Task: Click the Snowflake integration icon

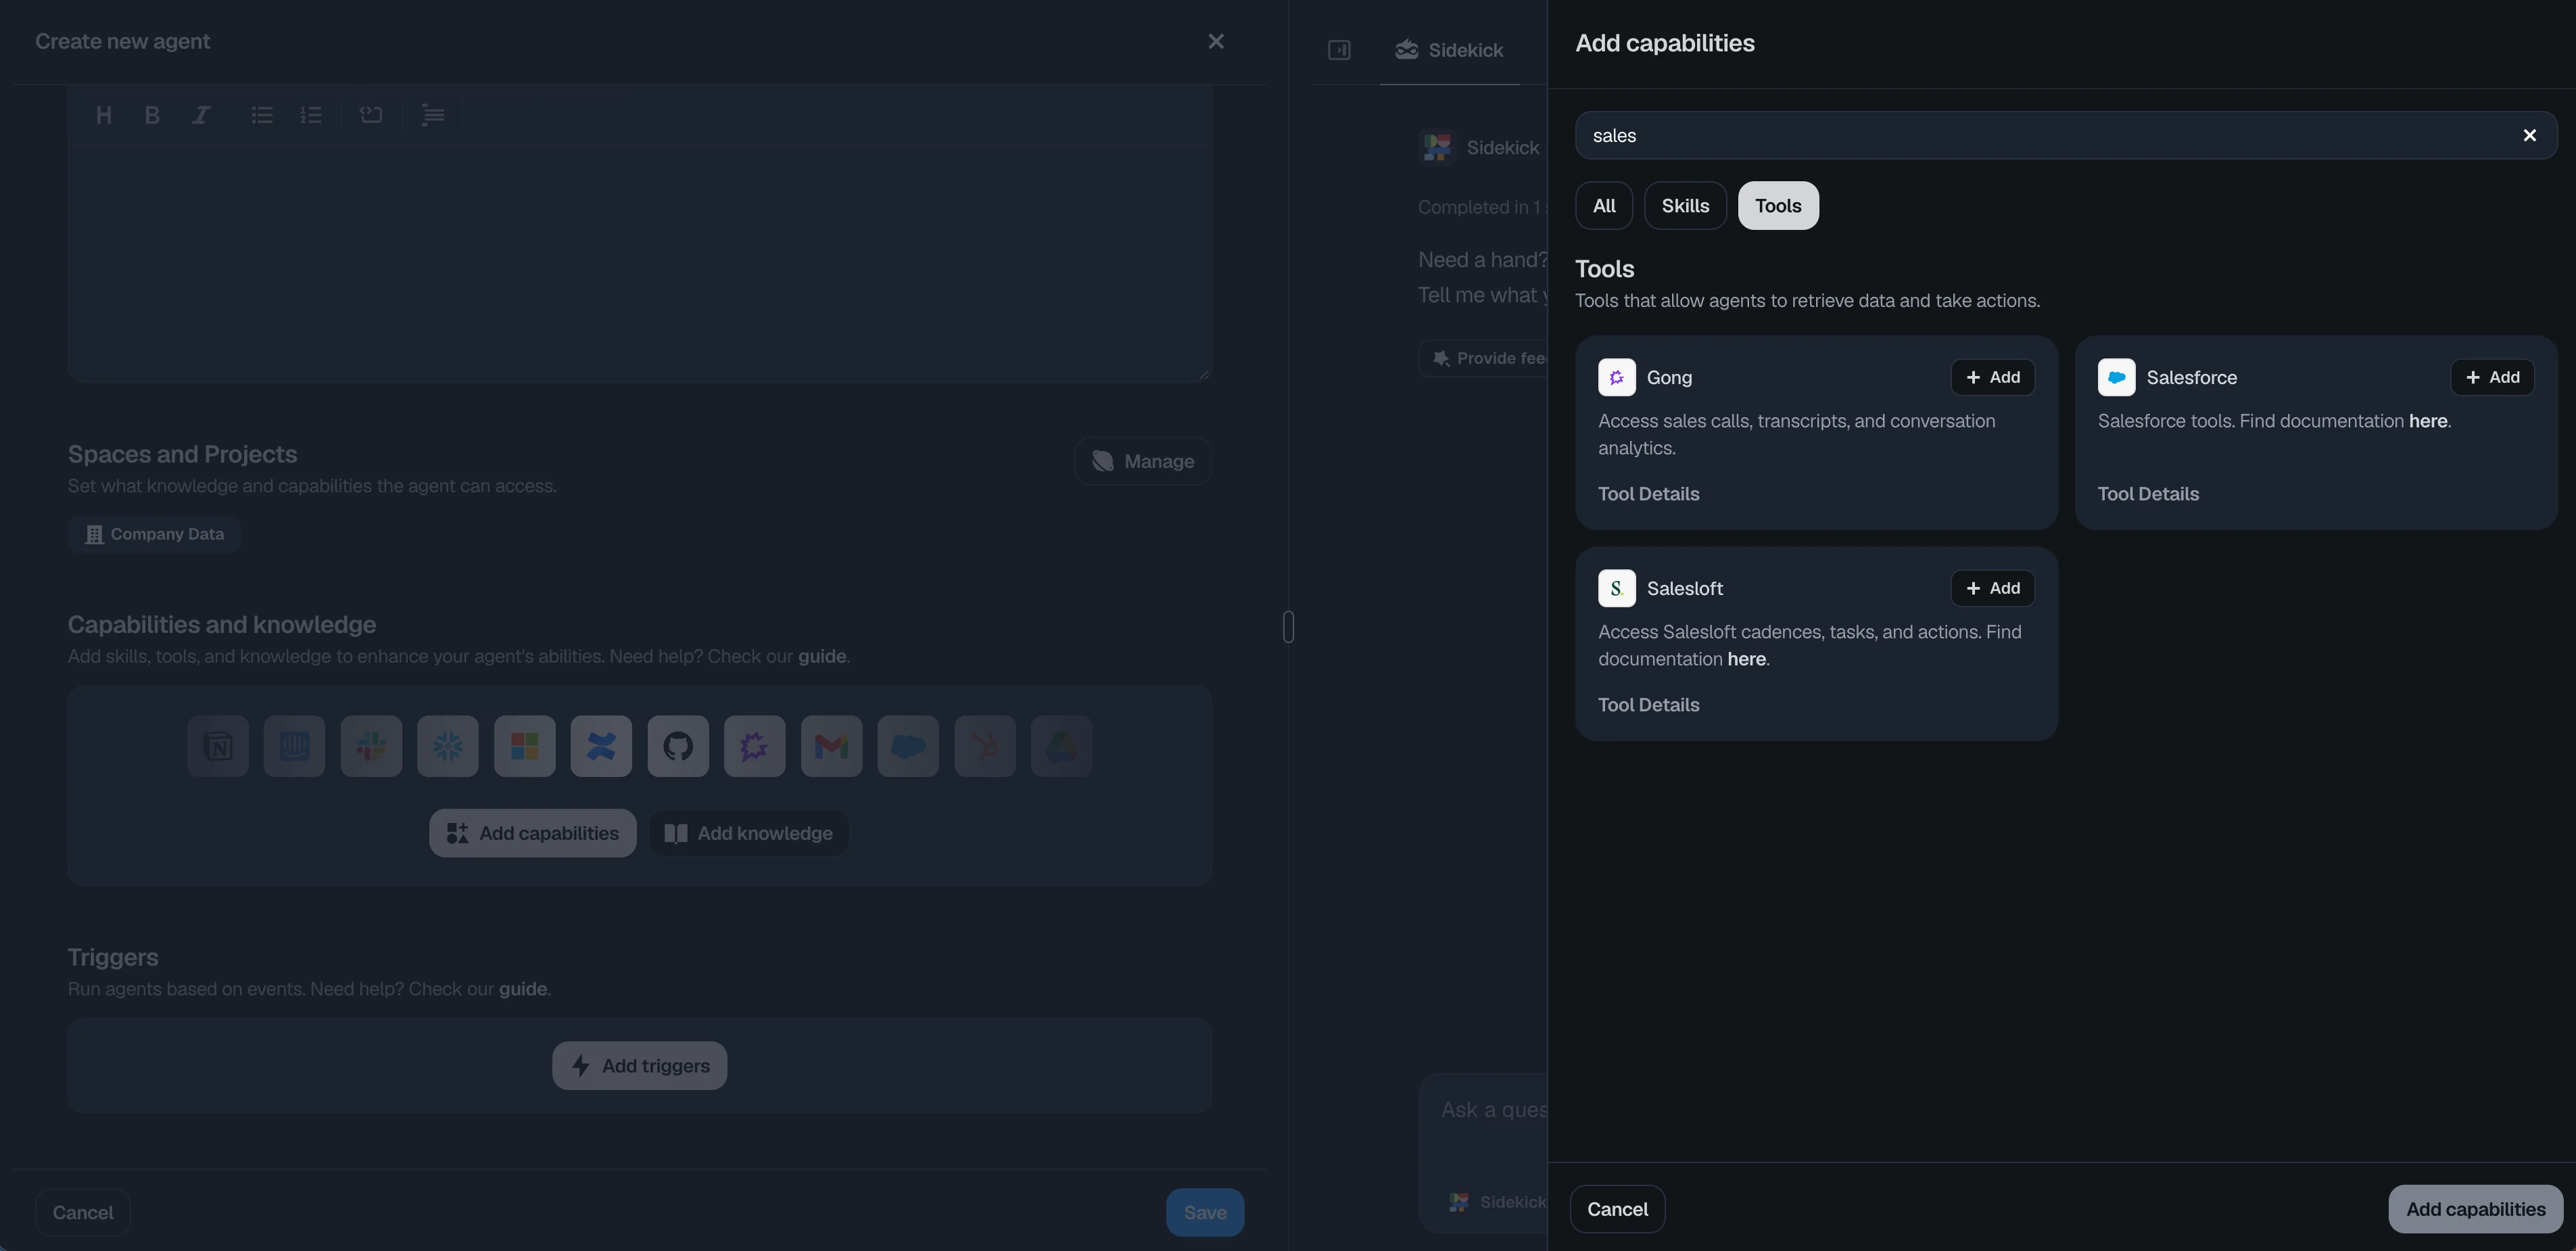Action: [447, 746]
